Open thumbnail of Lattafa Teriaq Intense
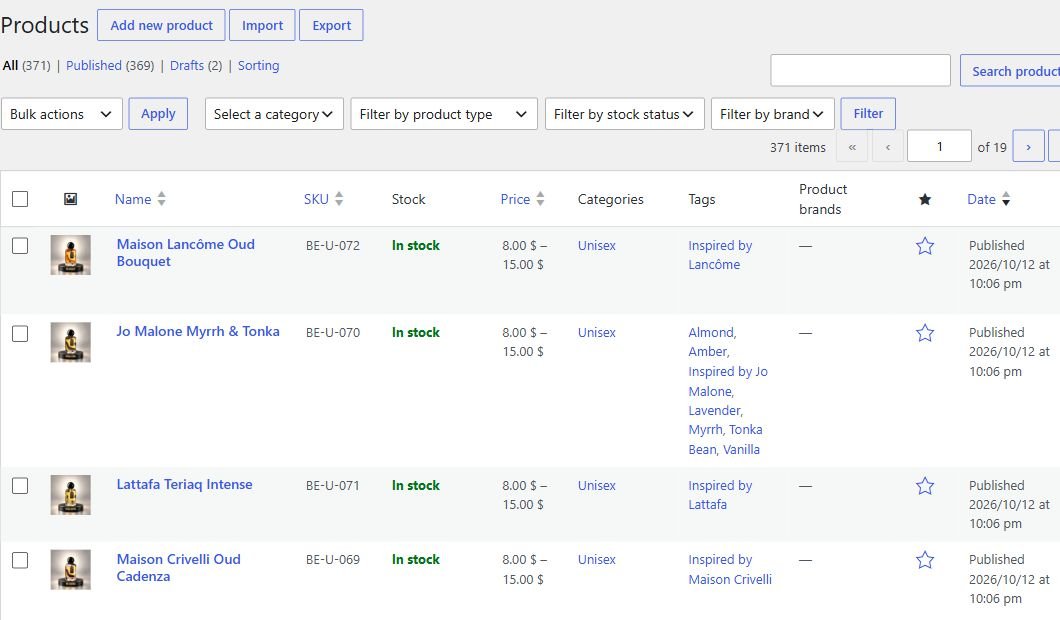 tap(70, 495)
